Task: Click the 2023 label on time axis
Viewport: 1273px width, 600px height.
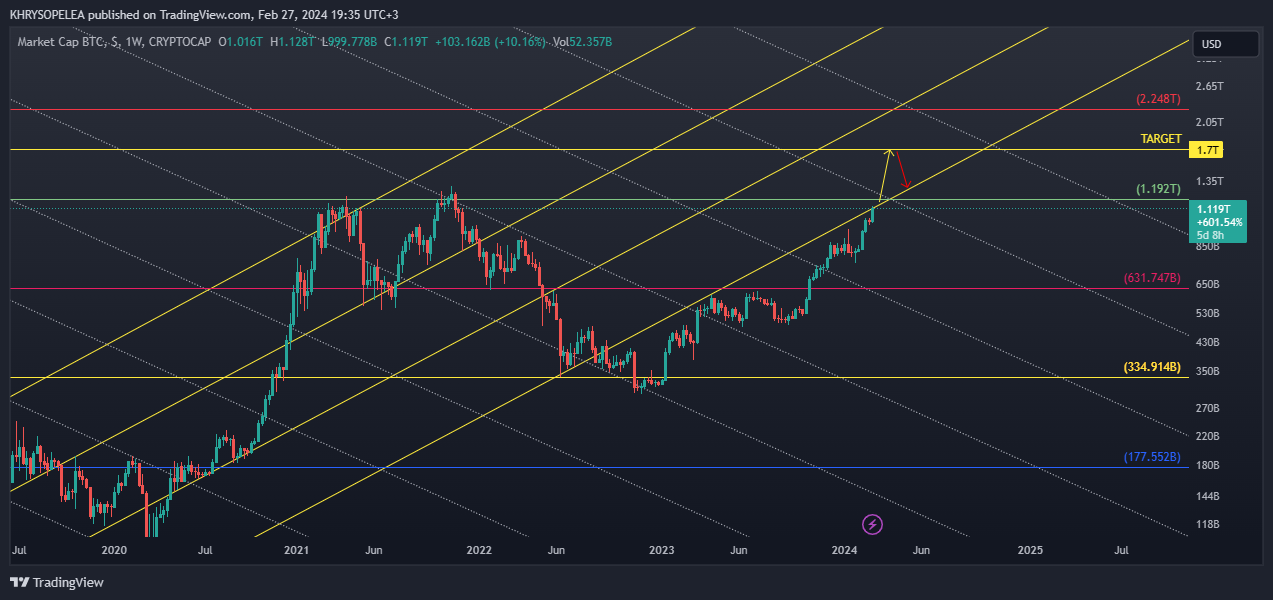Action: 662,550
